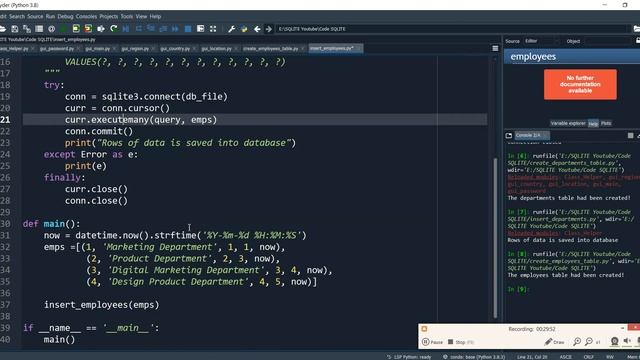This screenshot has height=360, width=640.
Task: Click the editor vertical scrollbar
Action: pyautogui.click(x=495, y=237)
